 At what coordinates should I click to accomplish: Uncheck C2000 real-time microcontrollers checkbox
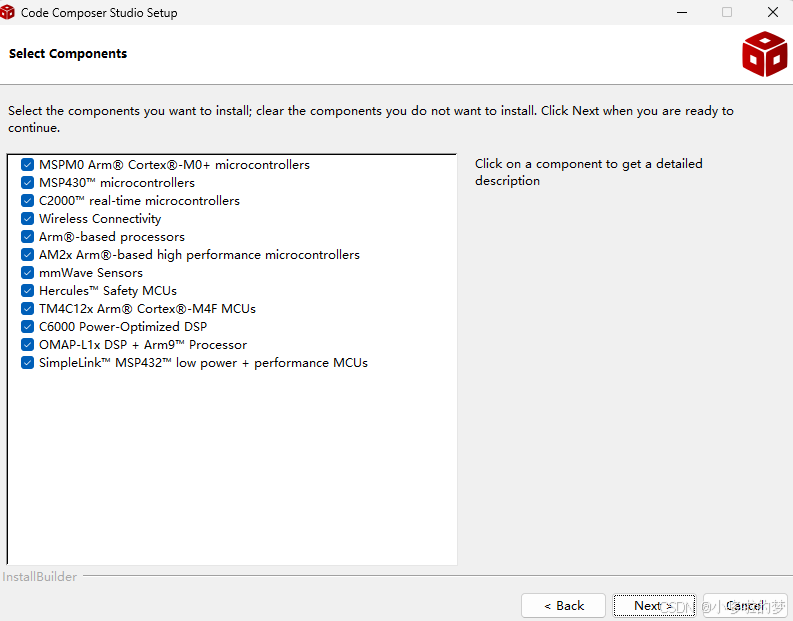point(27,201)
